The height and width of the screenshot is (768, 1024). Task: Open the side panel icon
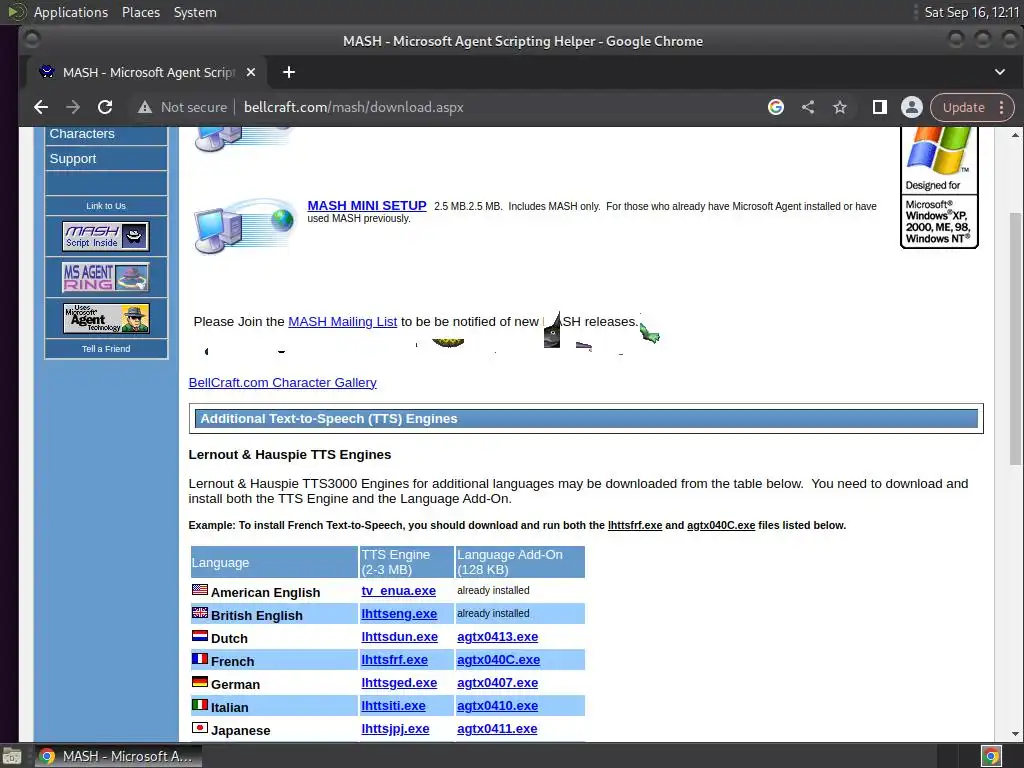(x=880, y=107)
